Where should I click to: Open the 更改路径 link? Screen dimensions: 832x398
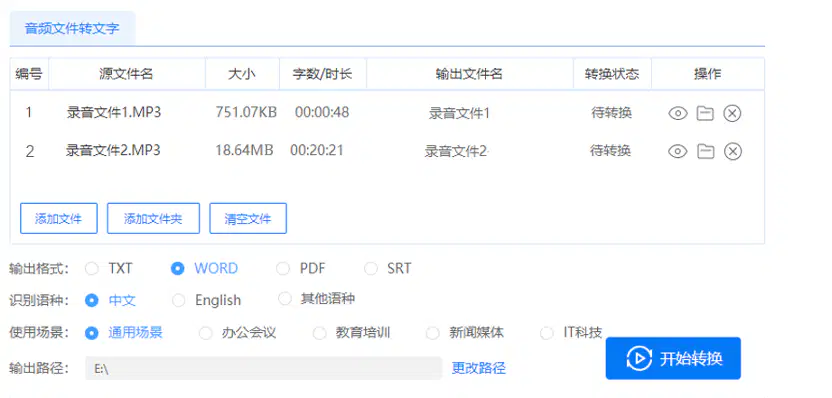[x=479, y=368]
